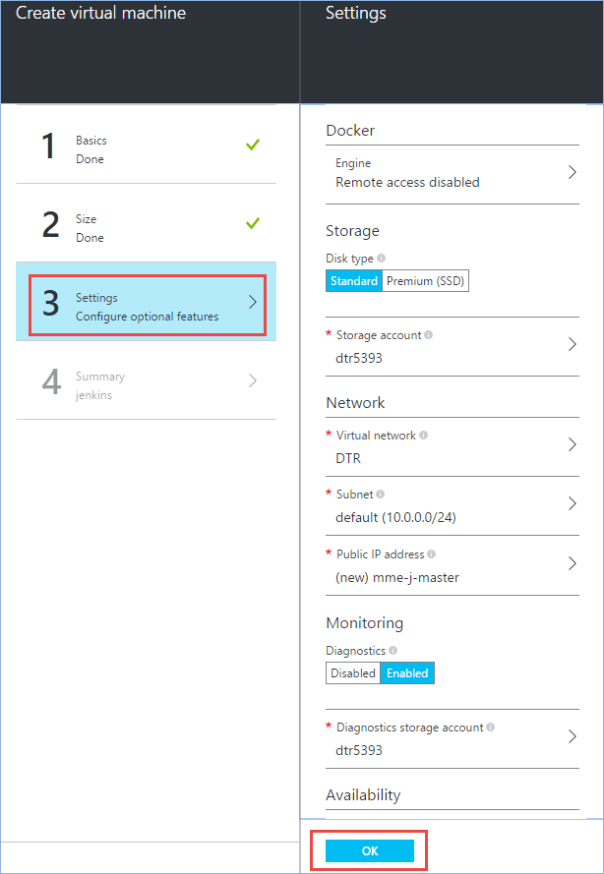Image resolution: width=604 pixels, height=874 pixels.
Task: Set Diagnostics to Enabled
Action: (x=407, y=673)
